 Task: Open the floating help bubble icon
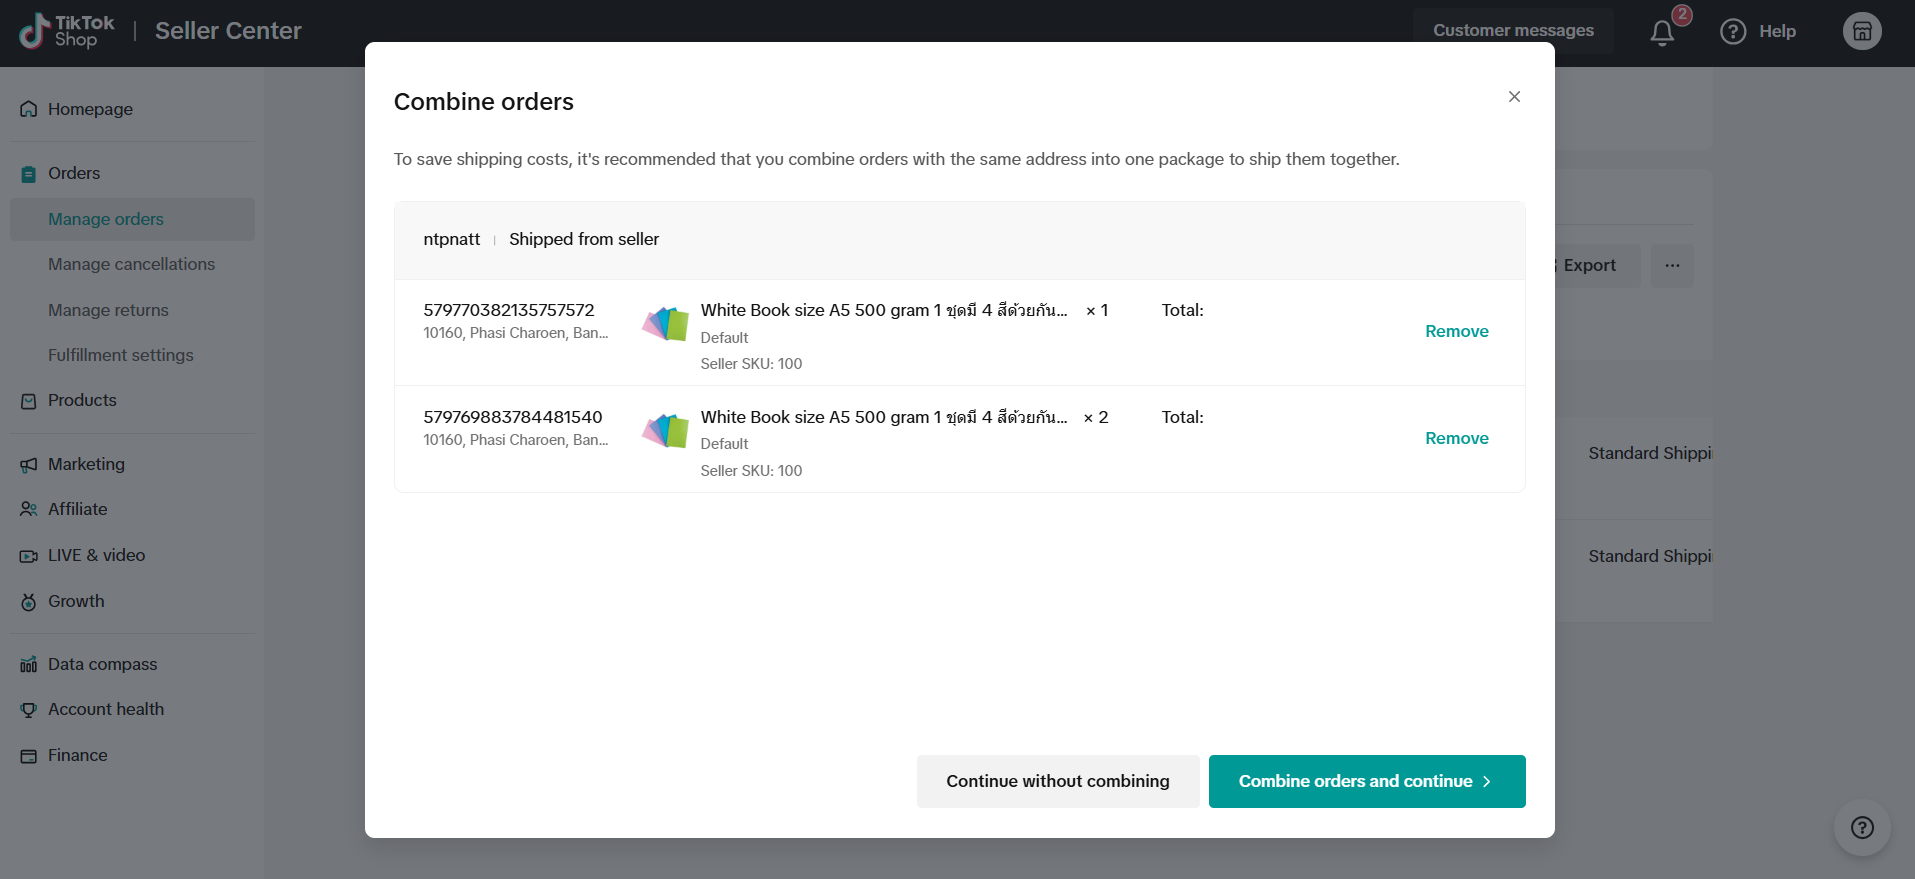click(1861, 827)
